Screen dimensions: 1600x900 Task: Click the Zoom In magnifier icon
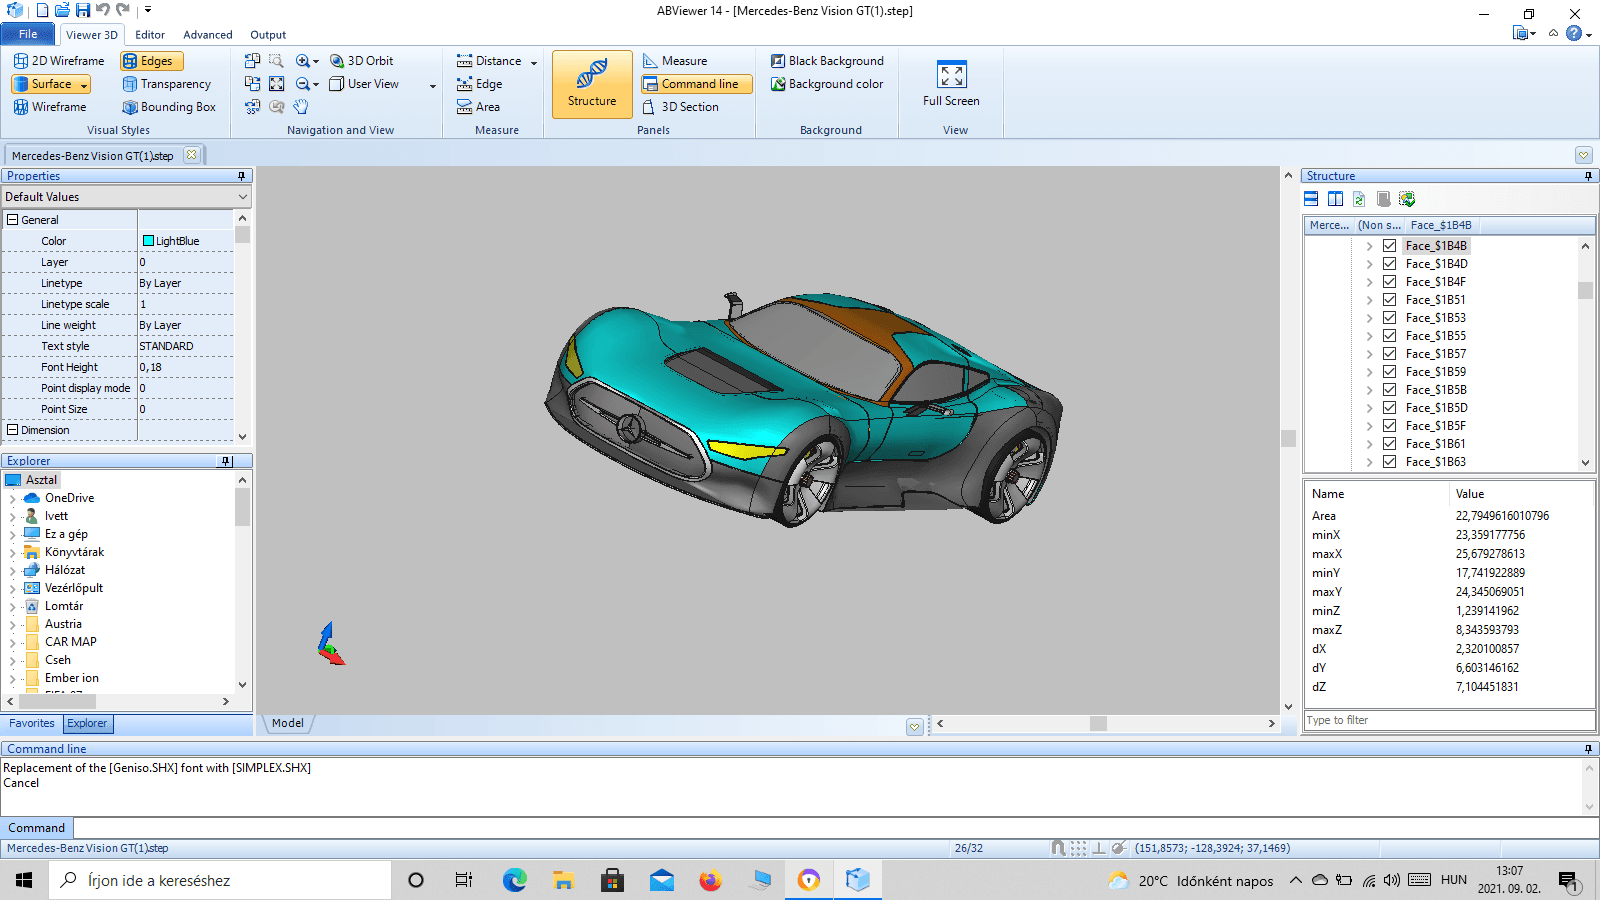[x=303, y=61]
